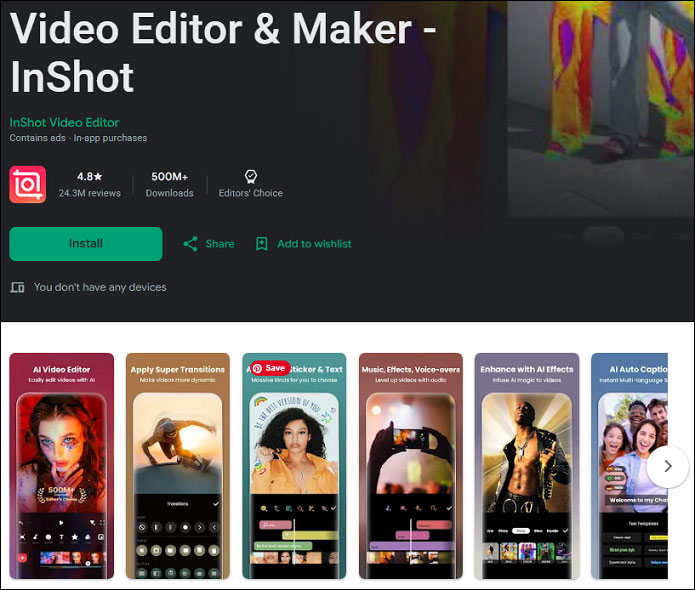
Task: Open the Apply Super Transitions screenshot
Action: pos(178,466)
